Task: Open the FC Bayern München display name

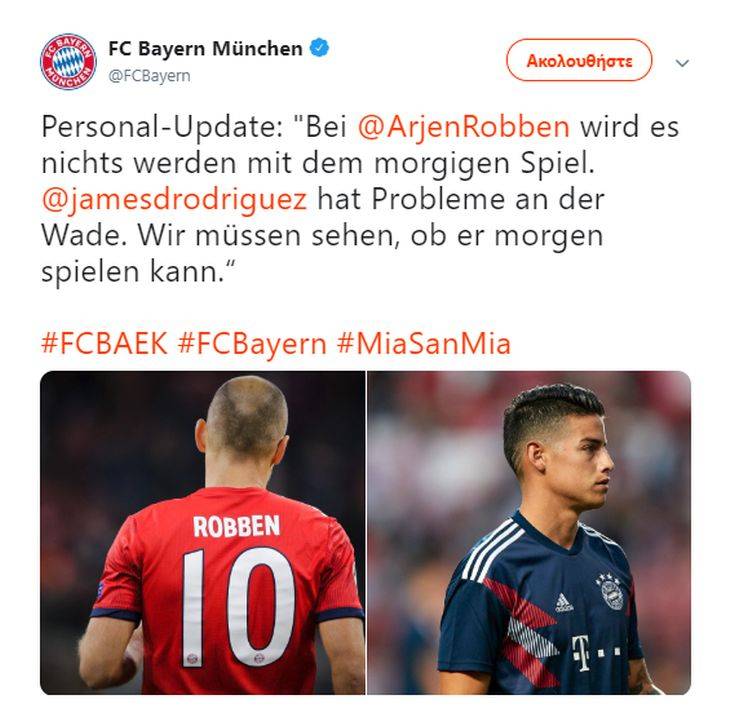Action: (x=205, y=48)
